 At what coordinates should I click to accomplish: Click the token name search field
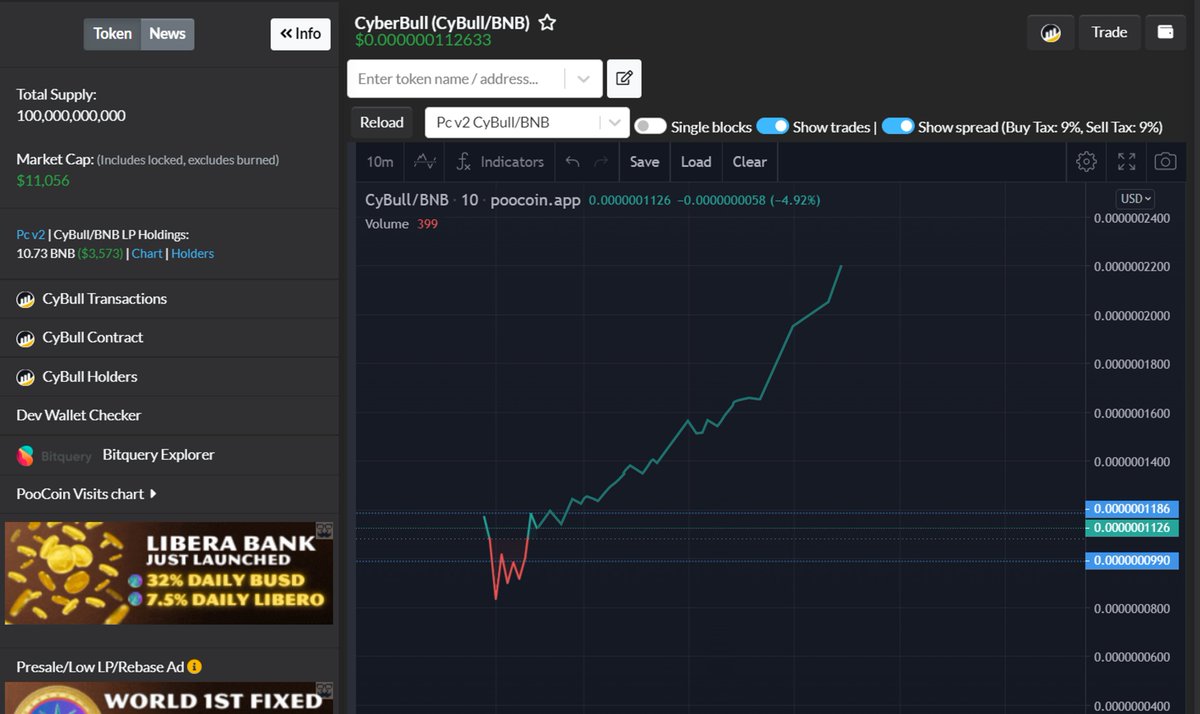[x=457, y=79]
